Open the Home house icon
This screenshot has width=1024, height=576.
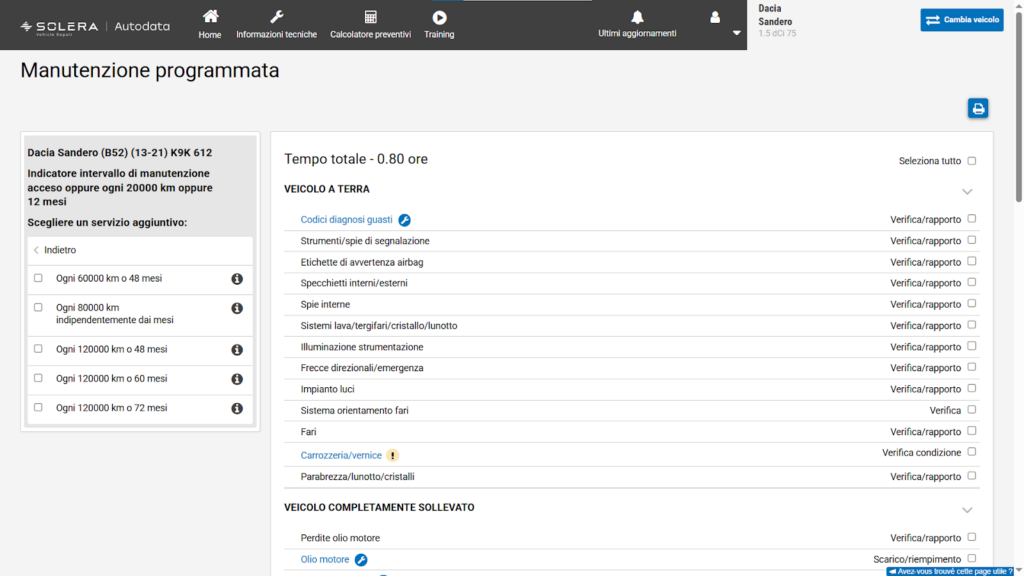[210, 16]
